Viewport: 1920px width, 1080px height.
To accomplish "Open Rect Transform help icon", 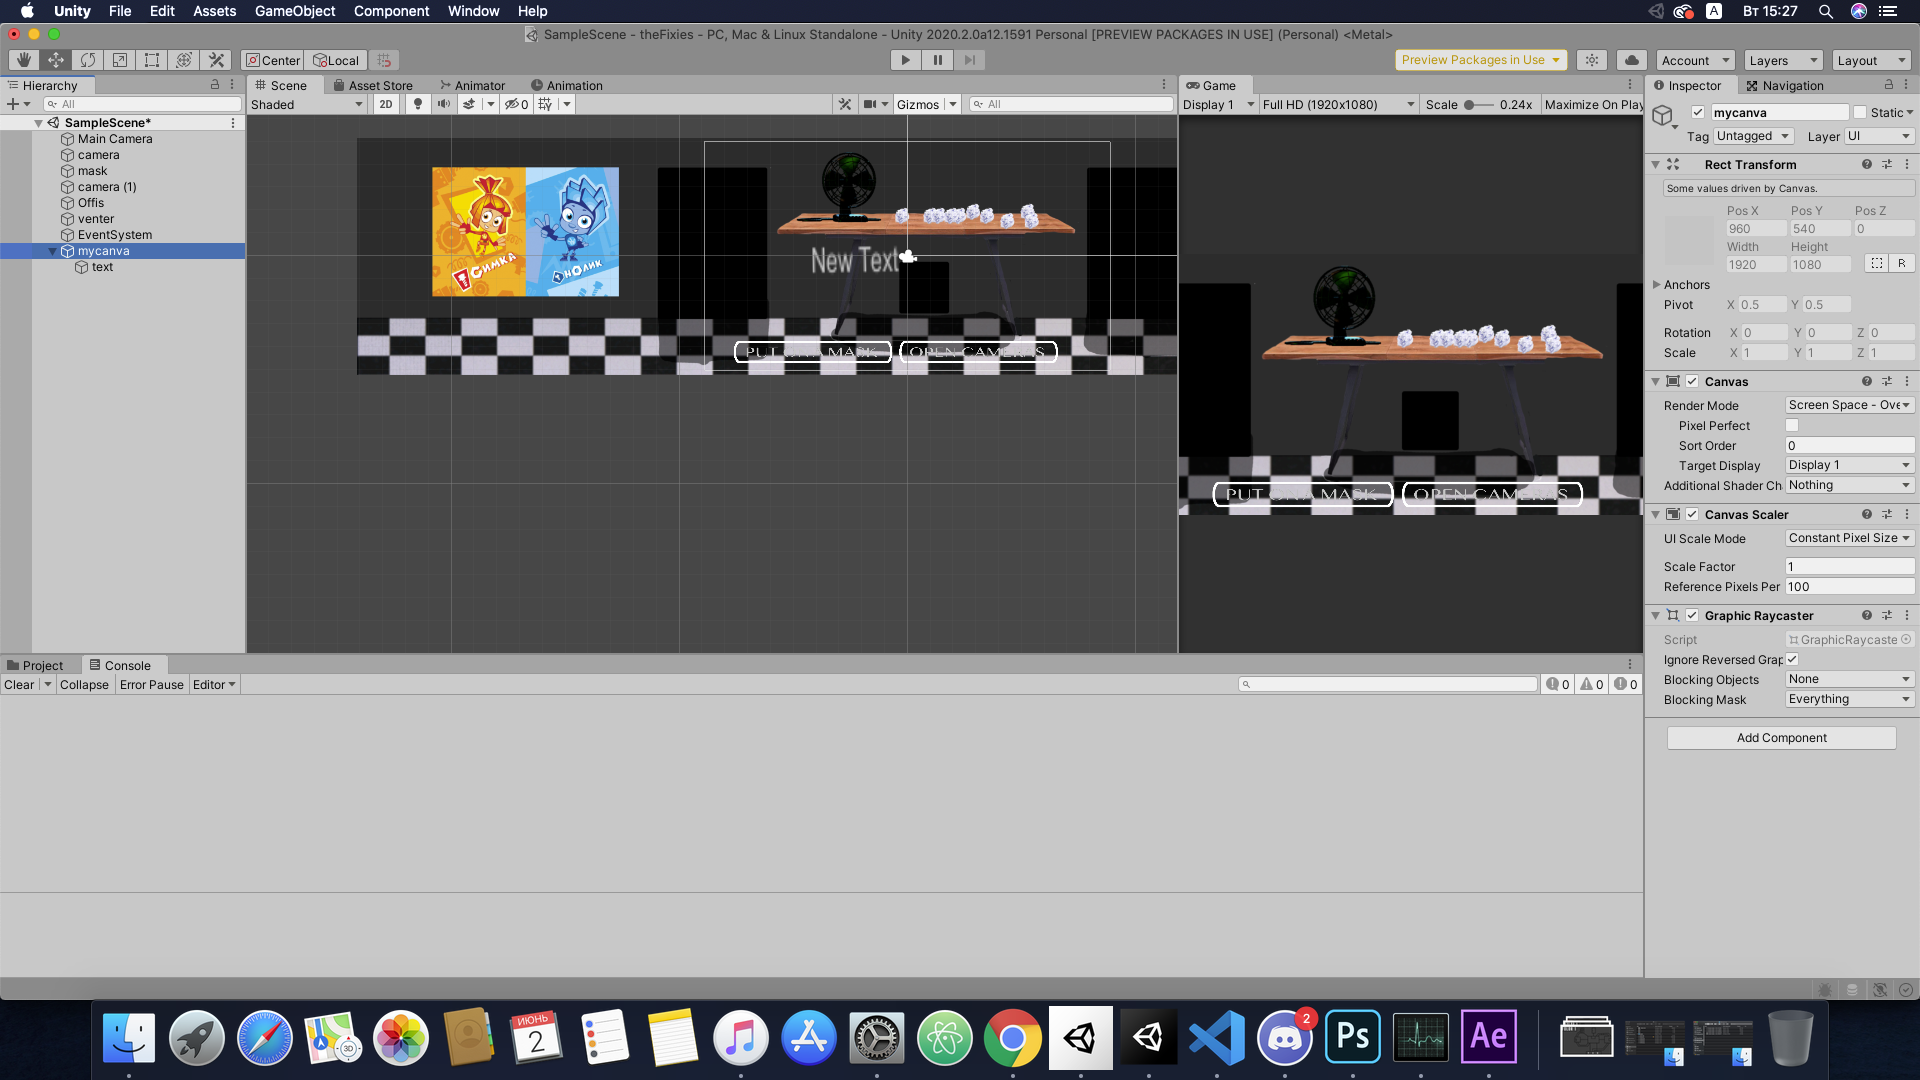I will [1866, 164].
